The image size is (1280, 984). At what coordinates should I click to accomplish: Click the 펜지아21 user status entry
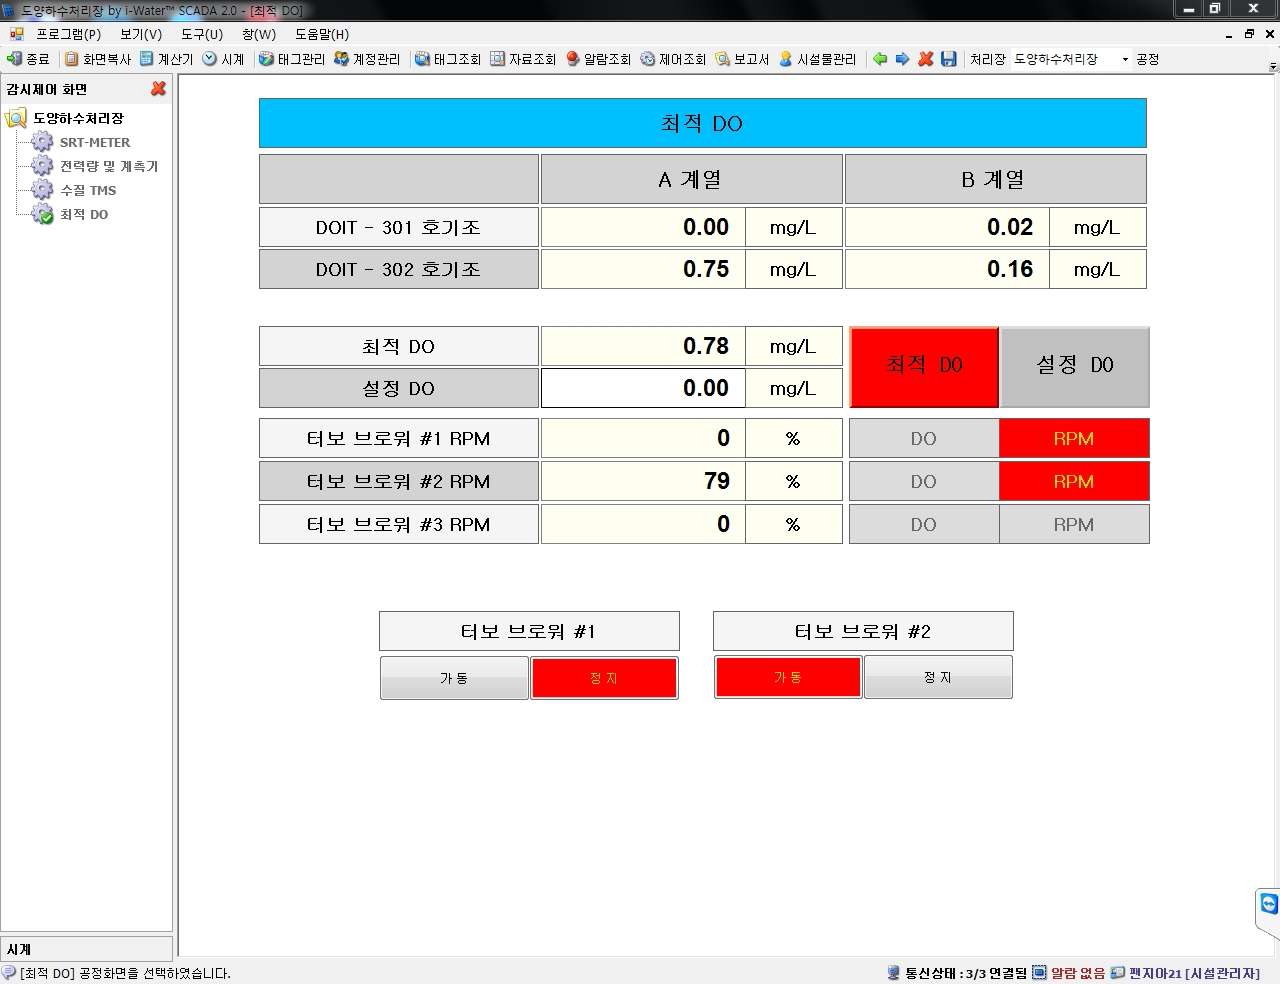tap(1185, 973)
